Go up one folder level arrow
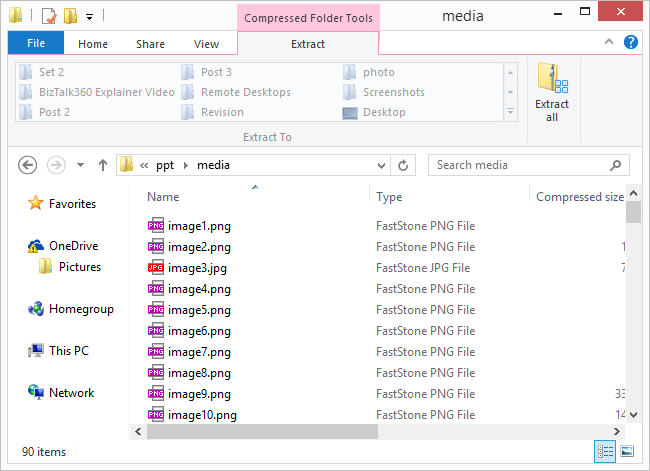The image size is (650, 471). coord(102,165)
